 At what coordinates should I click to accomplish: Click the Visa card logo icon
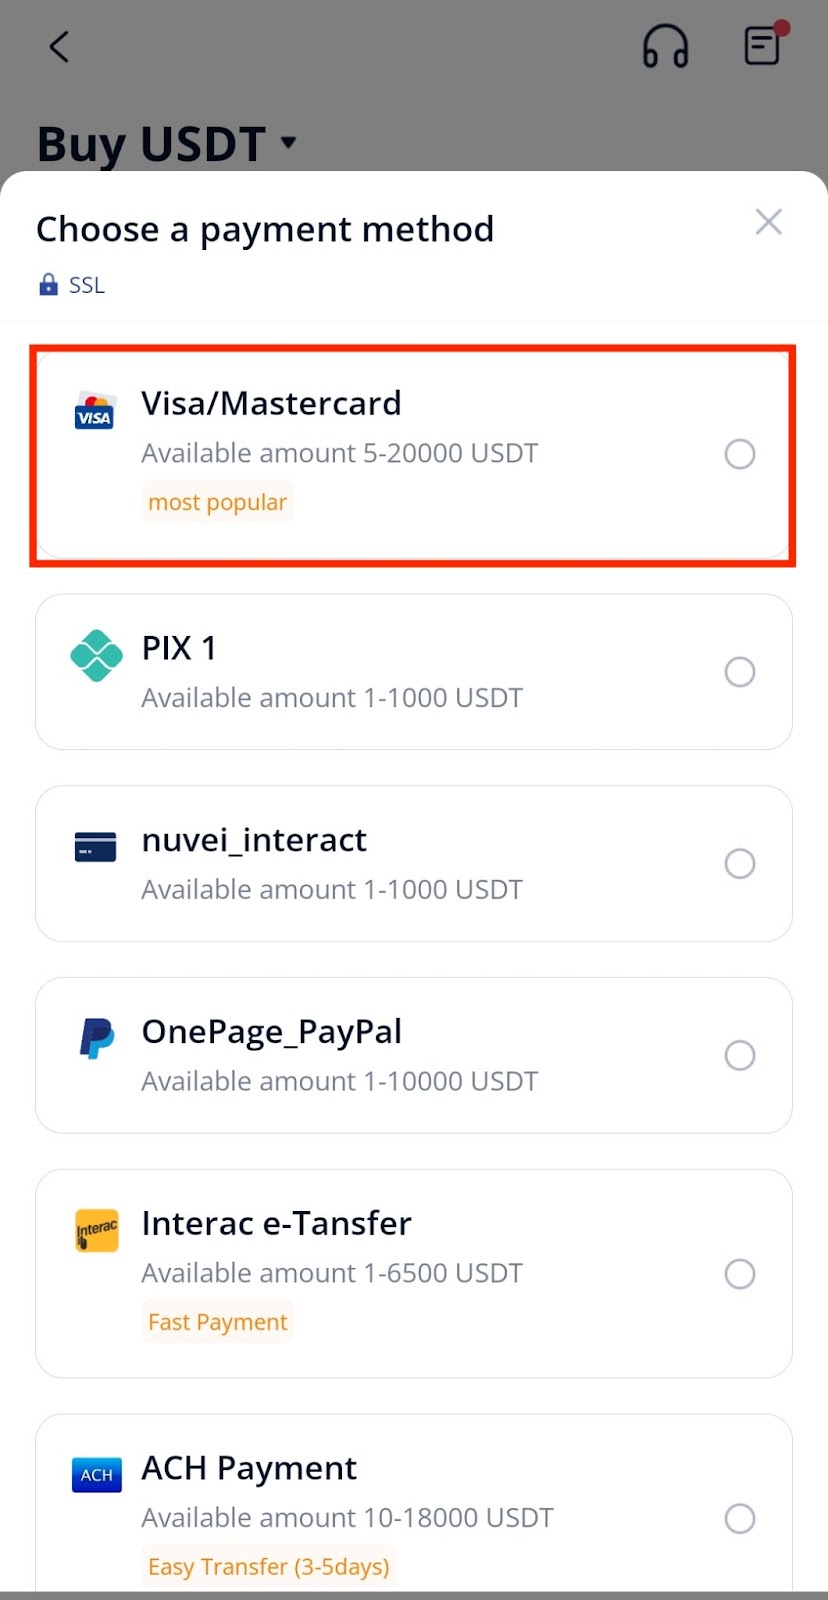click(x=95, y=411)
